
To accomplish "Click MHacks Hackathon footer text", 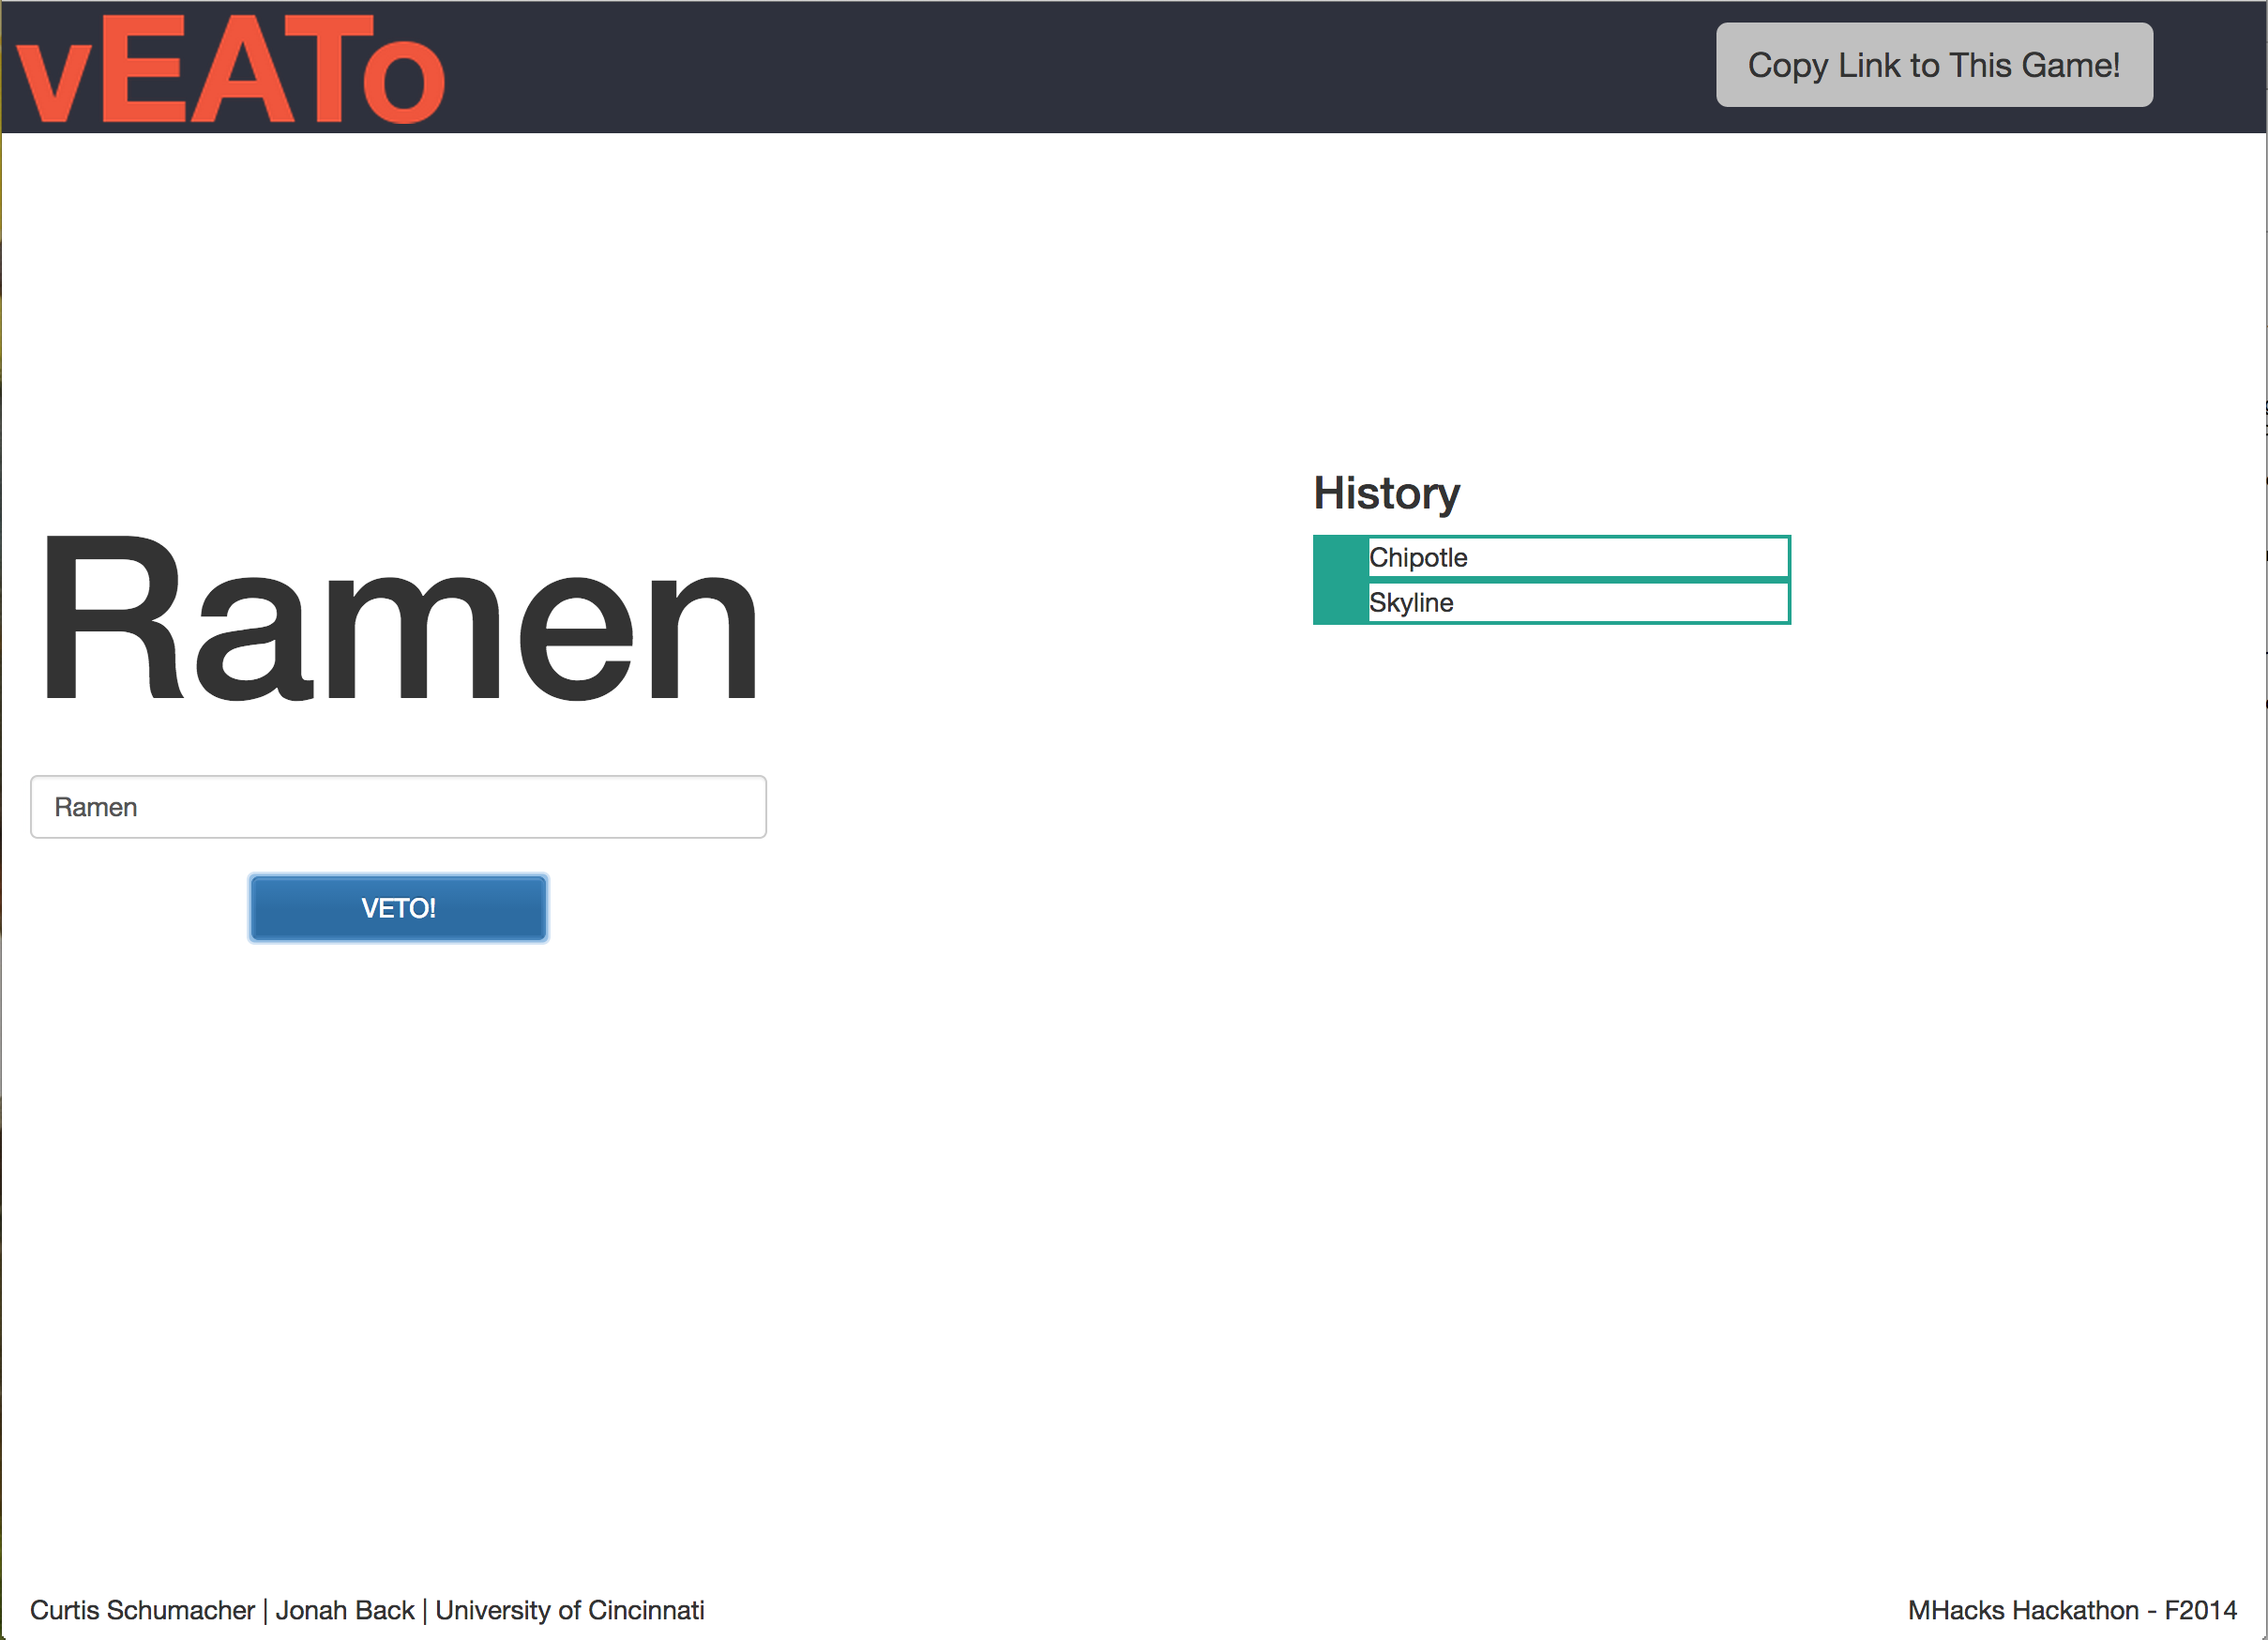I will point(2022,1610).
